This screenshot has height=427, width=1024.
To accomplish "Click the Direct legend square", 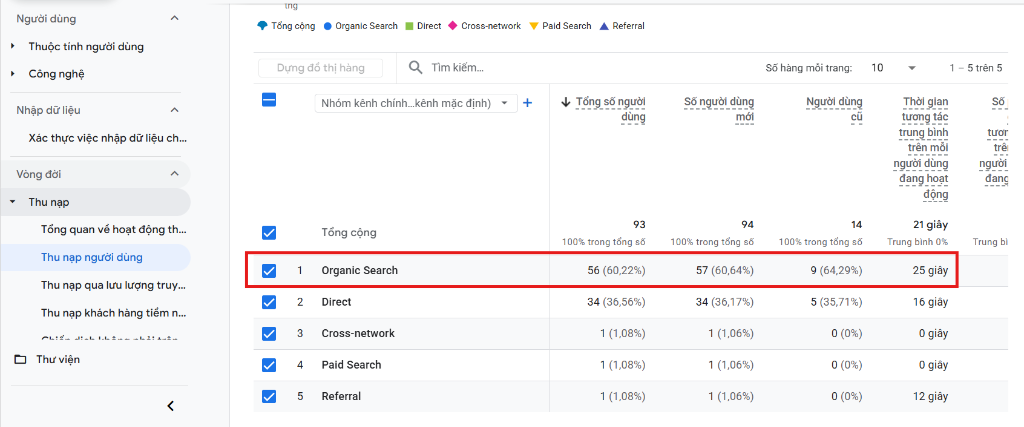I will (x=409, y=26).
